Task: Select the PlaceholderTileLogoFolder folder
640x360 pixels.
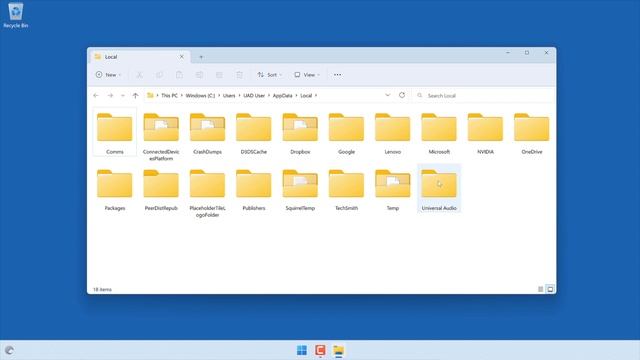Action: tap(207, 192)
